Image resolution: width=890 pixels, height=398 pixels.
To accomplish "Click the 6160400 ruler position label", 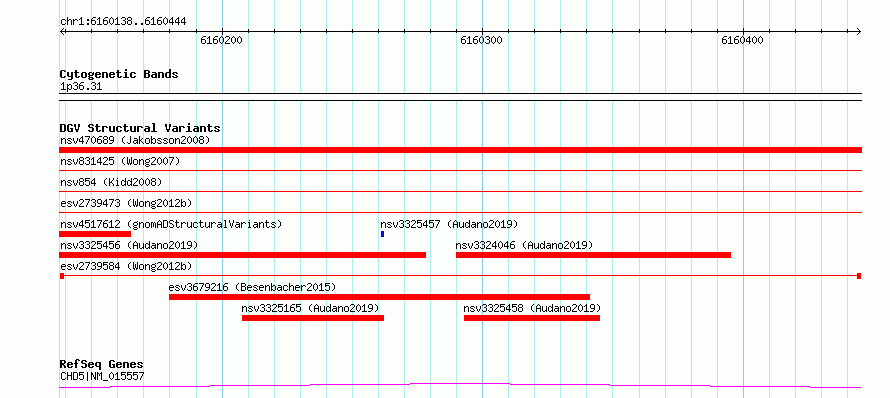I will [x=742, y=40].
